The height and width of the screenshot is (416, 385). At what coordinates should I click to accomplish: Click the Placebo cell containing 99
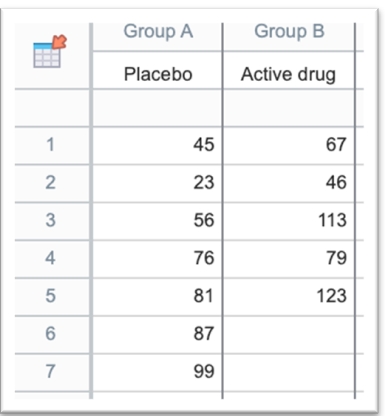(x=157, y=372)
